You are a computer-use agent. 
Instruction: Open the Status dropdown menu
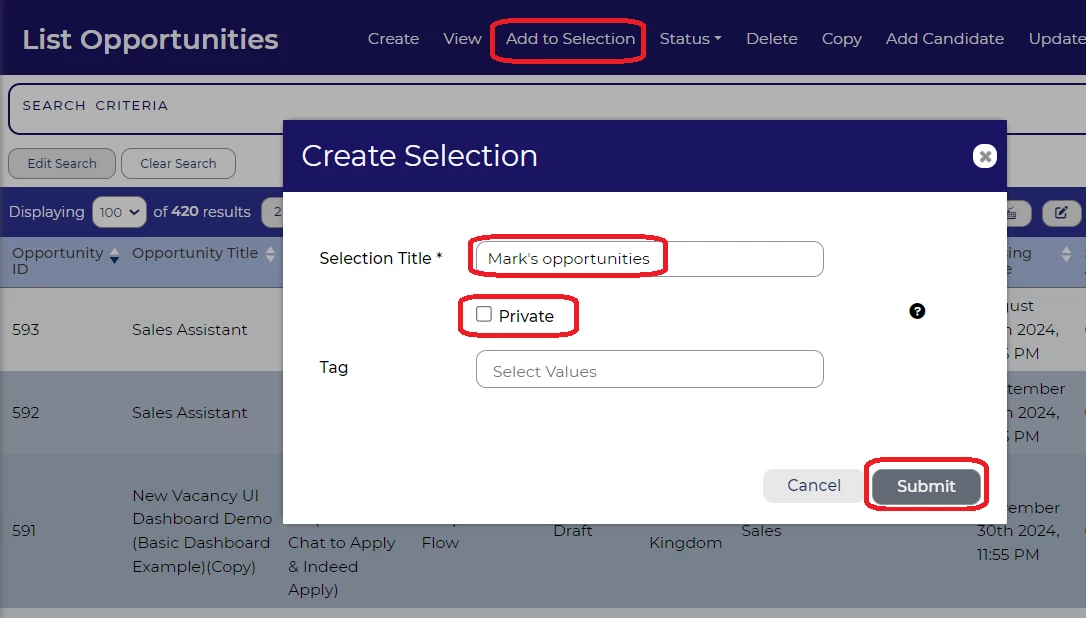tap(690, 39)
